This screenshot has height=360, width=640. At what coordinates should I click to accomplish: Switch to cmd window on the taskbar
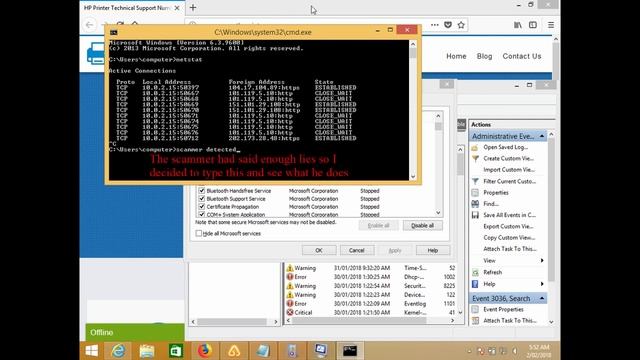click(350, 351)
